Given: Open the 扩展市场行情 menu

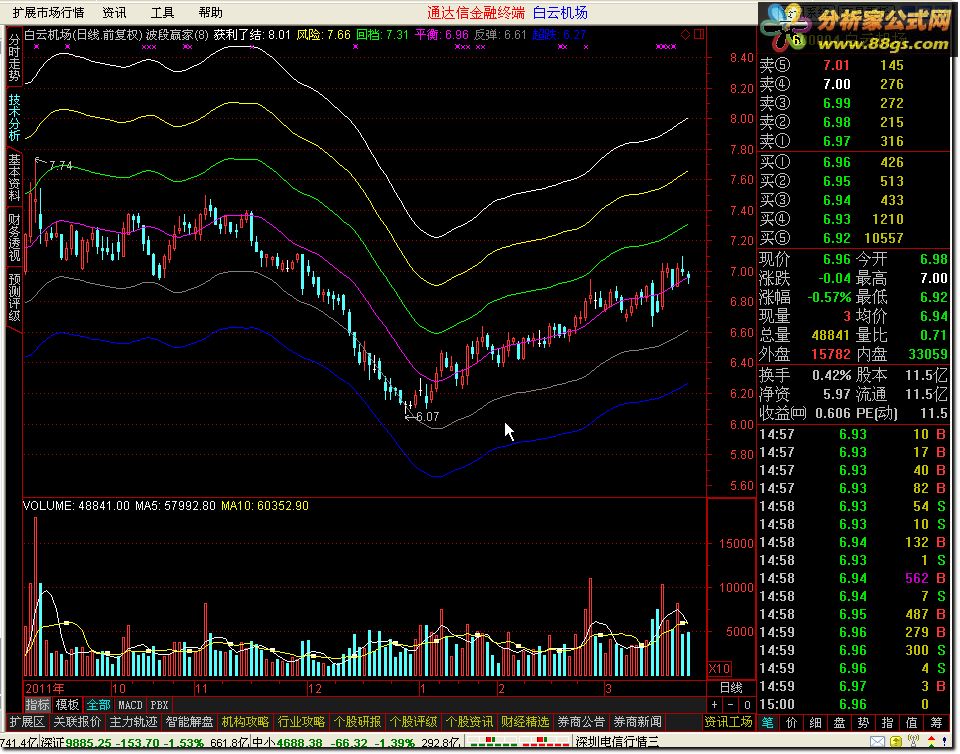Looking at the screenshot, I should point(48,12).
